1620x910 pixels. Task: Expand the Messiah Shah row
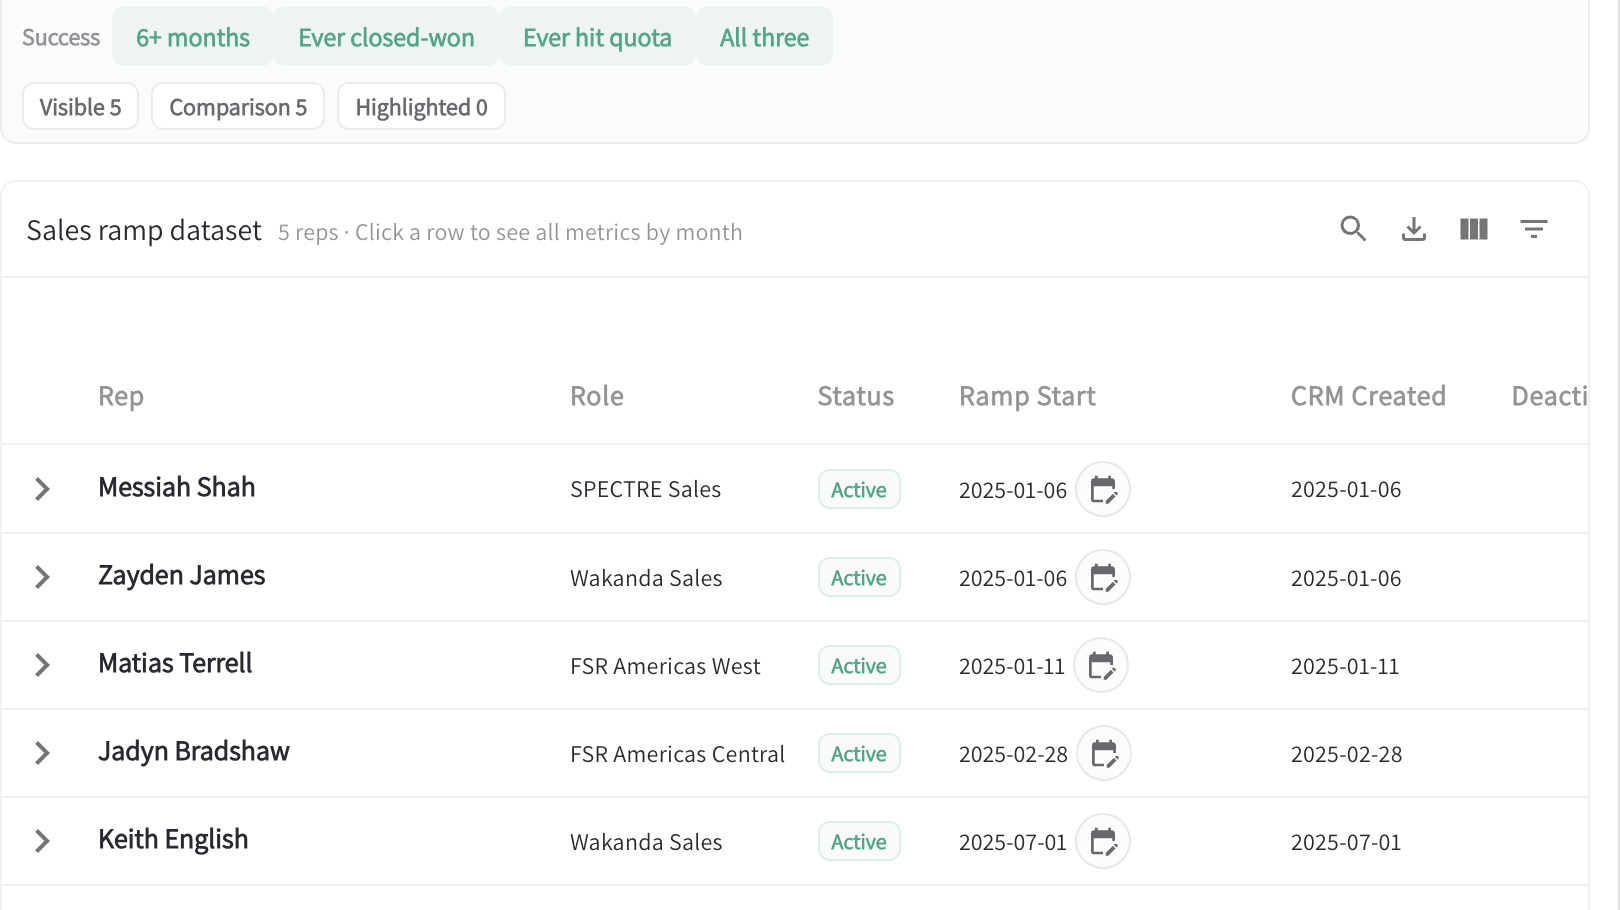pyautogui.click(x=42, y=489)
